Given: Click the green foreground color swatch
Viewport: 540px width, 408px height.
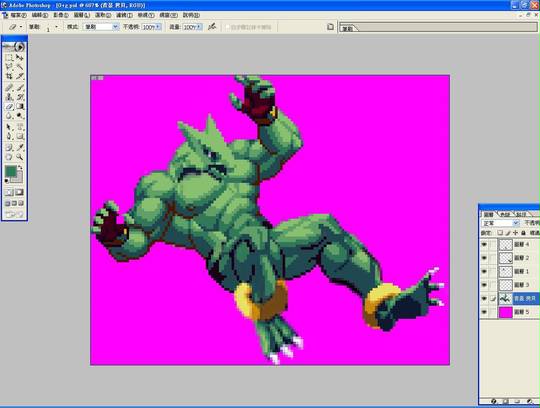Looking at the screenshot, I should pyautogui.click(x=10, y=171).
